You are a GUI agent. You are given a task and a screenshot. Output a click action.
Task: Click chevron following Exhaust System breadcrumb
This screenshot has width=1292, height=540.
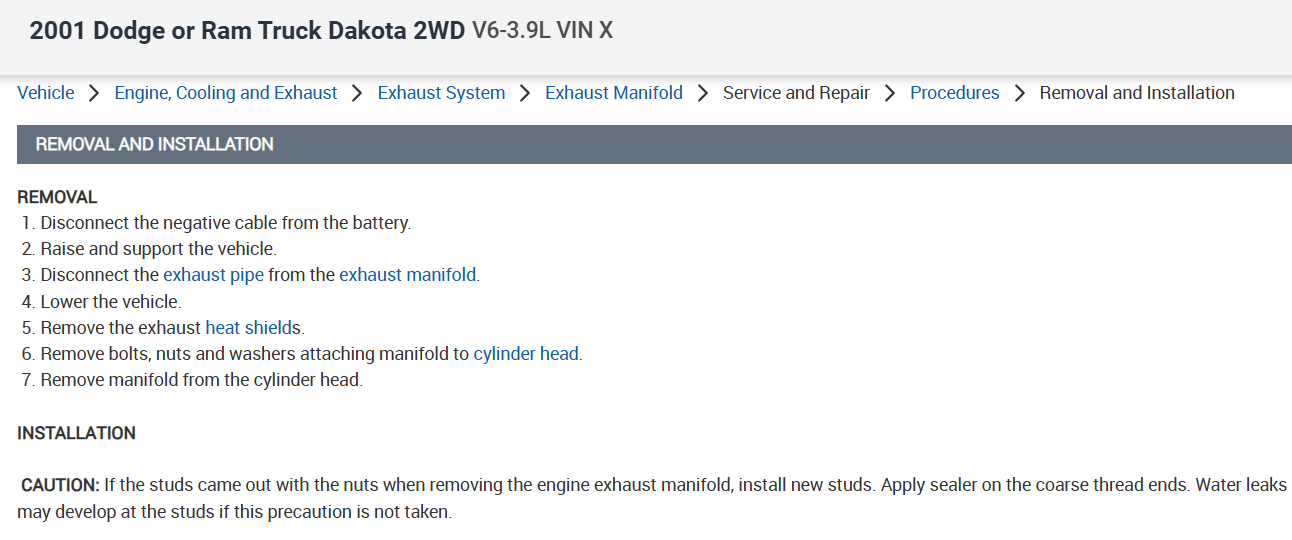525,93
